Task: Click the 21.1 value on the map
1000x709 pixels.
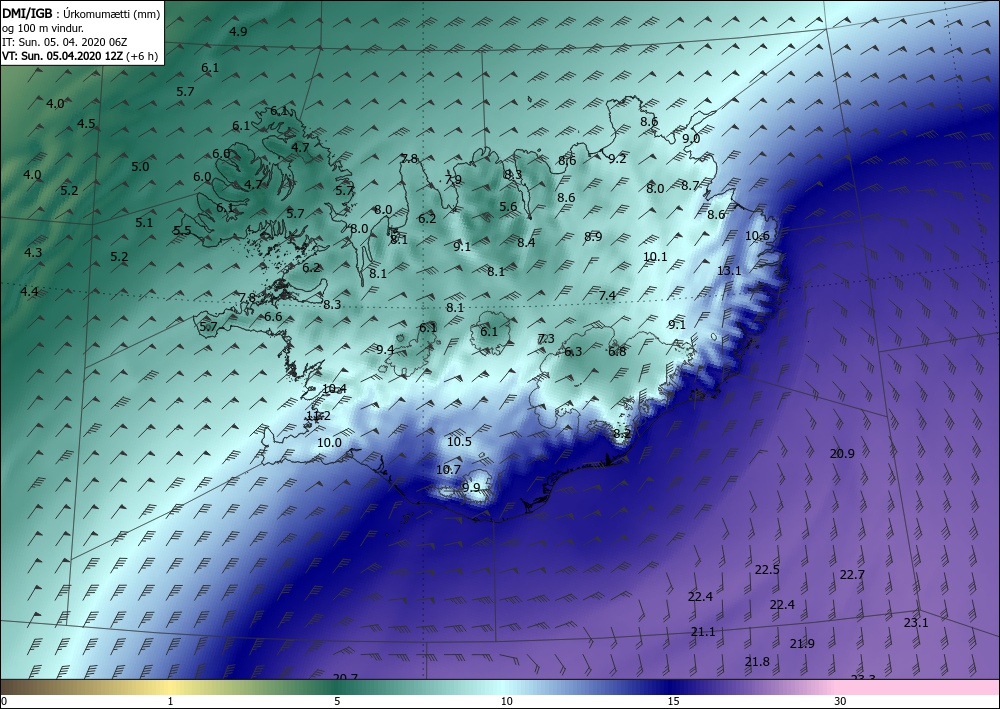Action: coord(703,631)
